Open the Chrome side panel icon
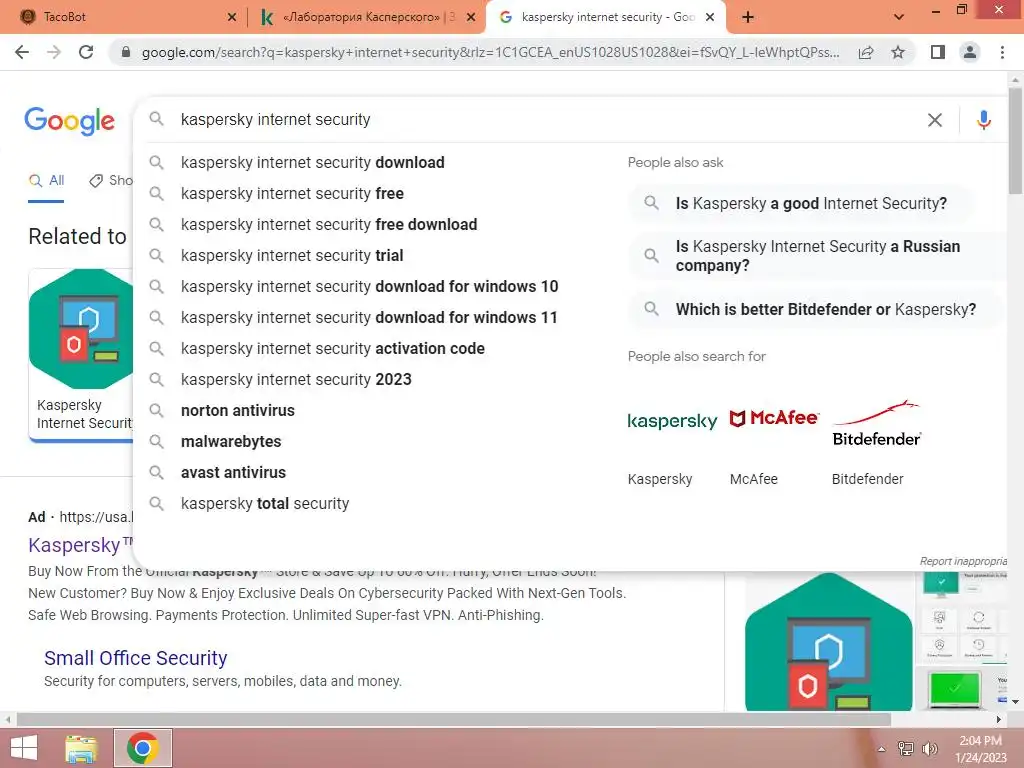Screen dimensions: 1024x768 tap(938, 52)
